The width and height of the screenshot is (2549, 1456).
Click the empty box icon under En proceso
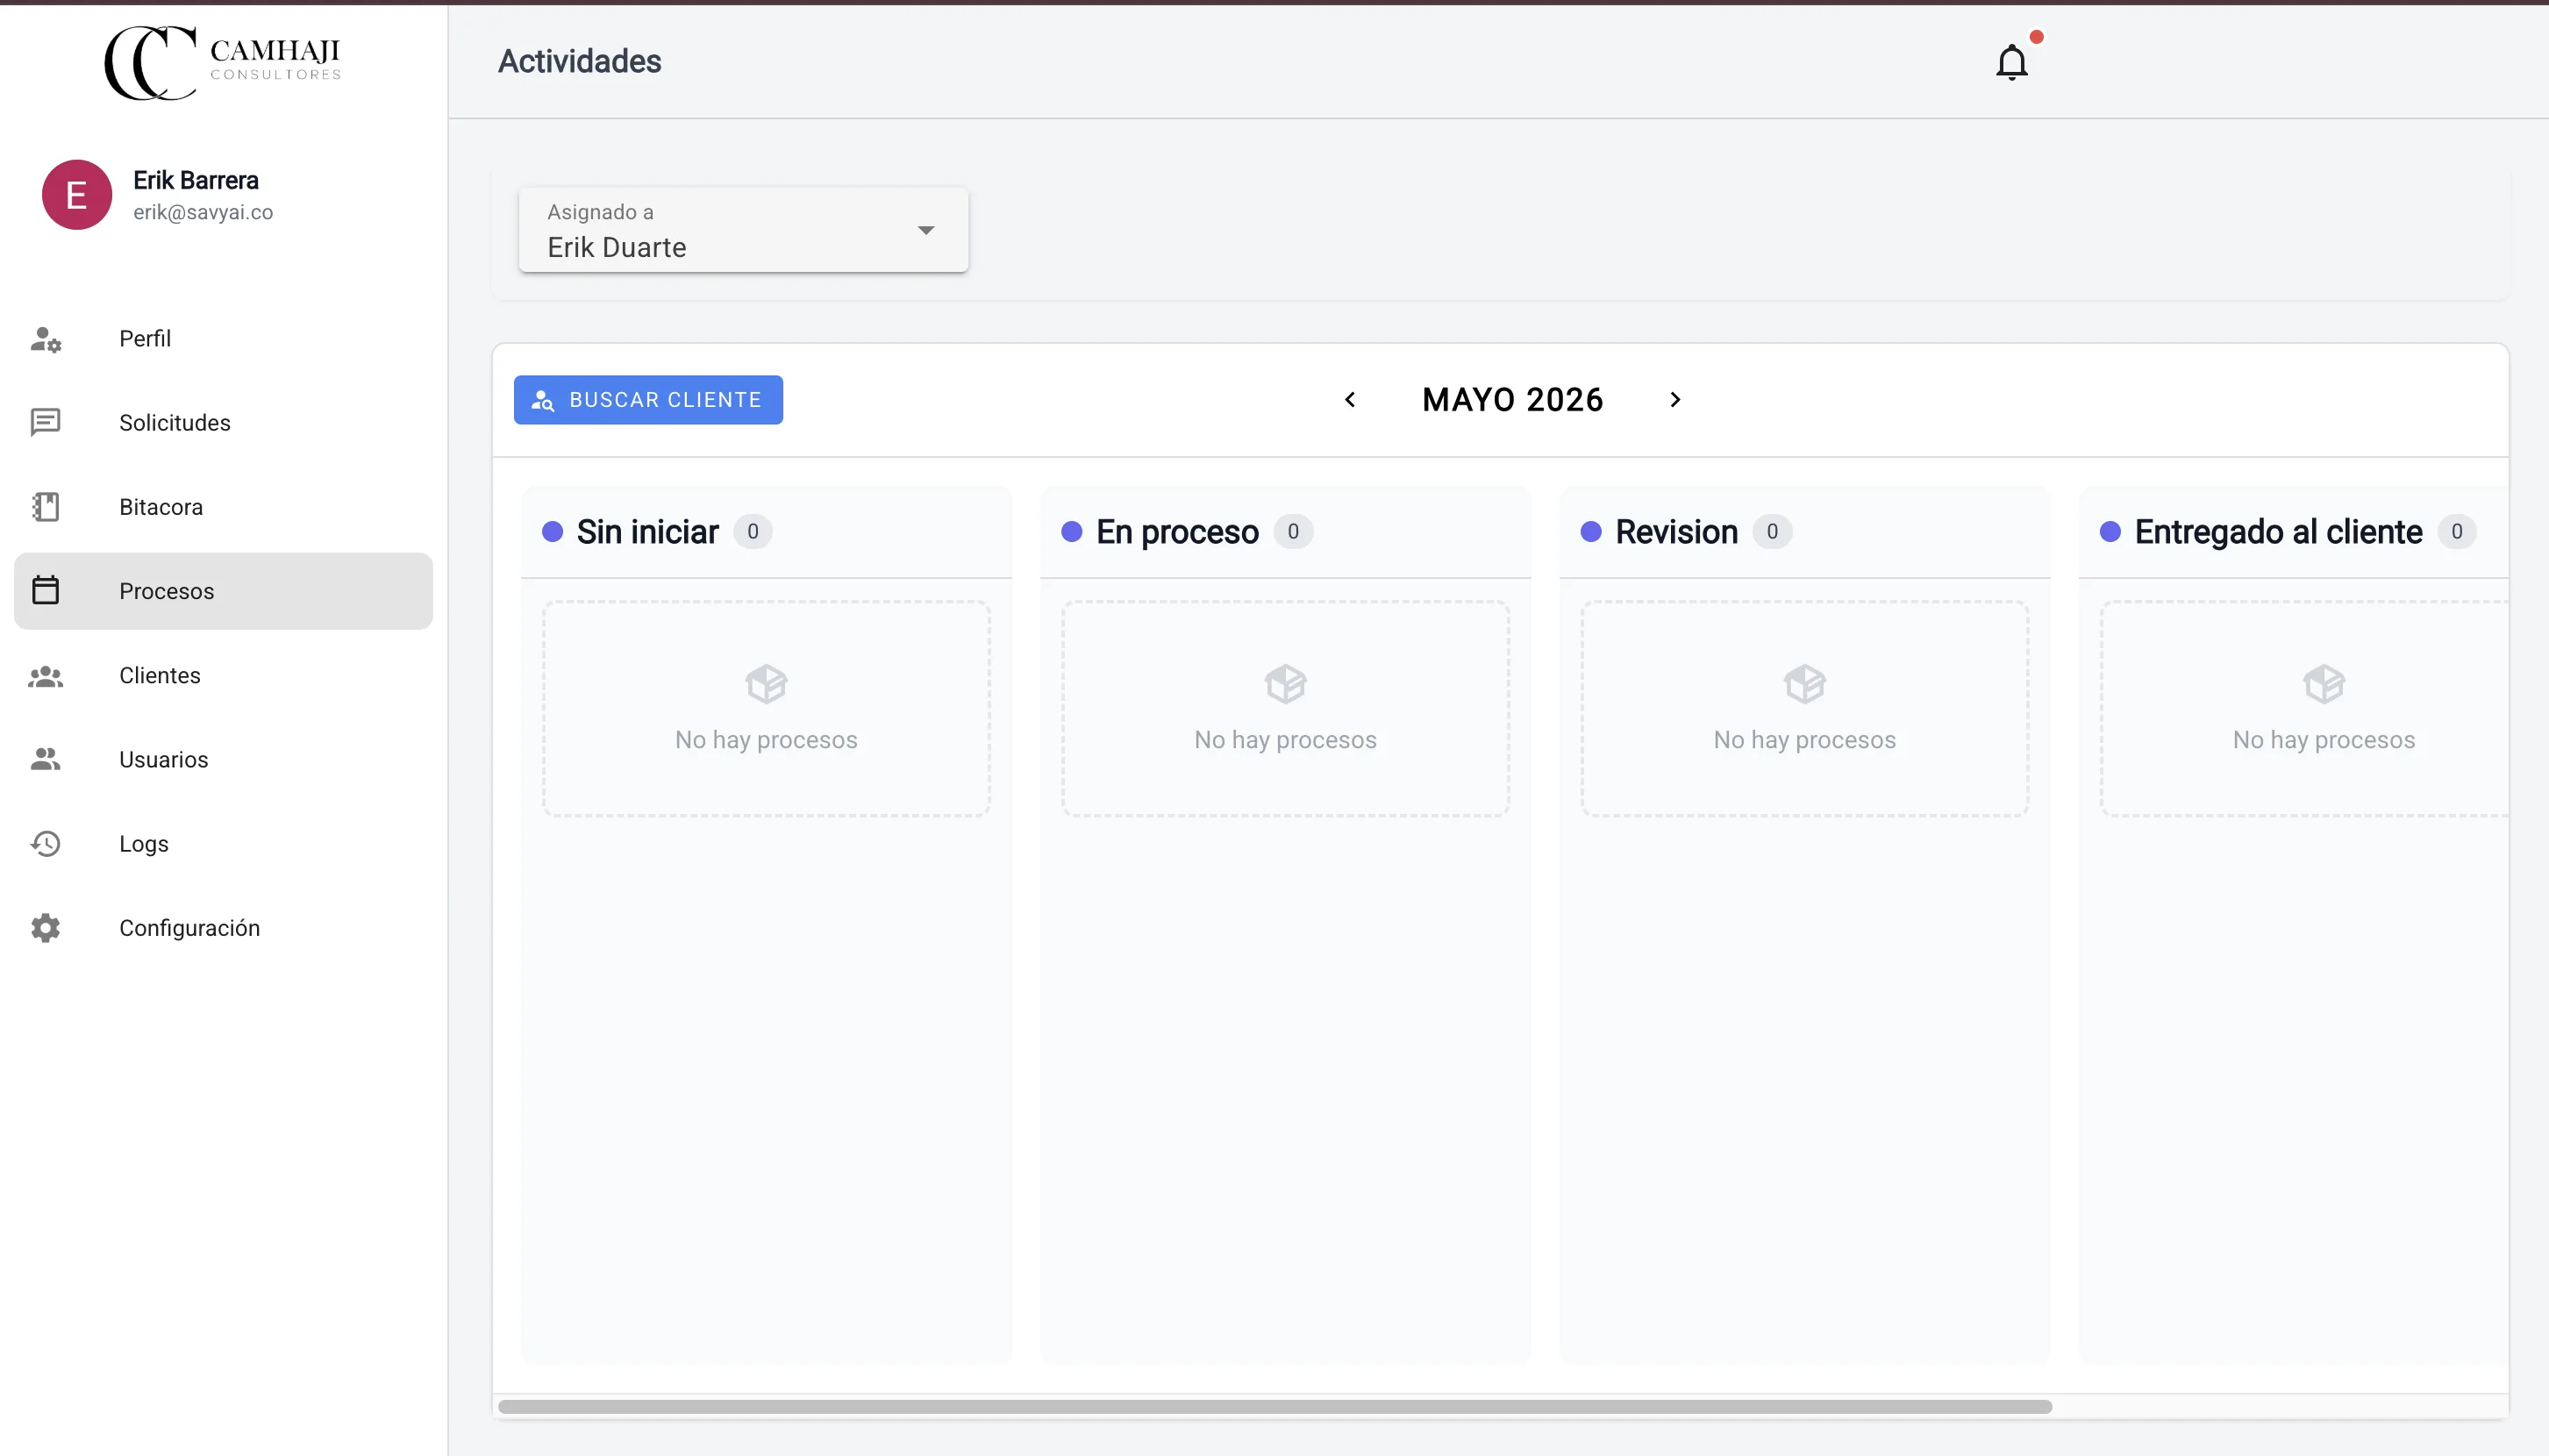pos(1285,685)
